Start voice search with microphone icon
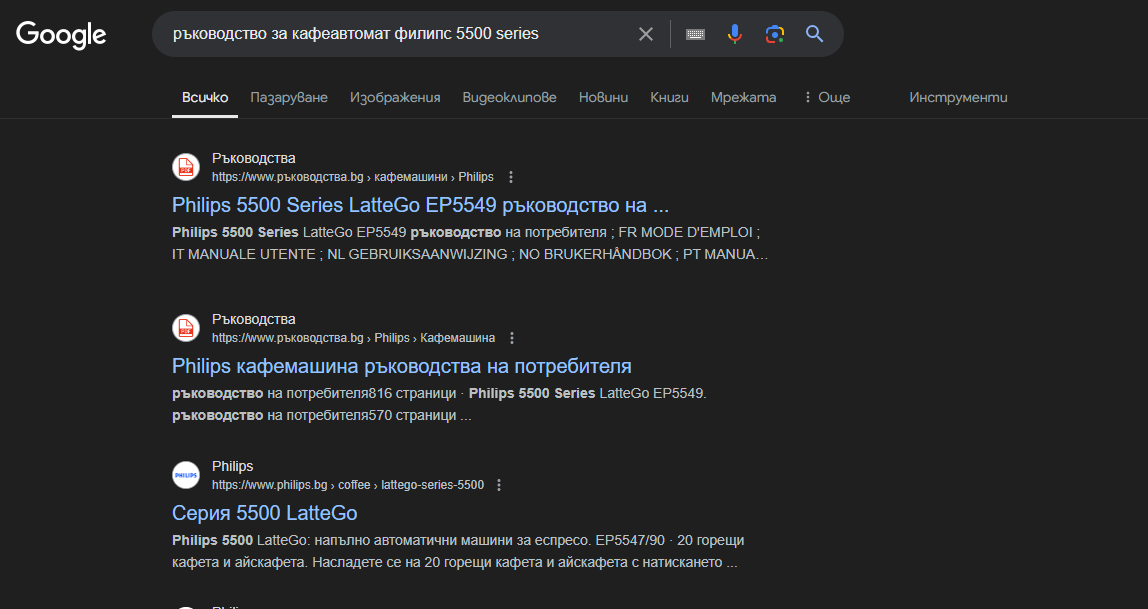The image size is (1148, 609). (735, 34)
